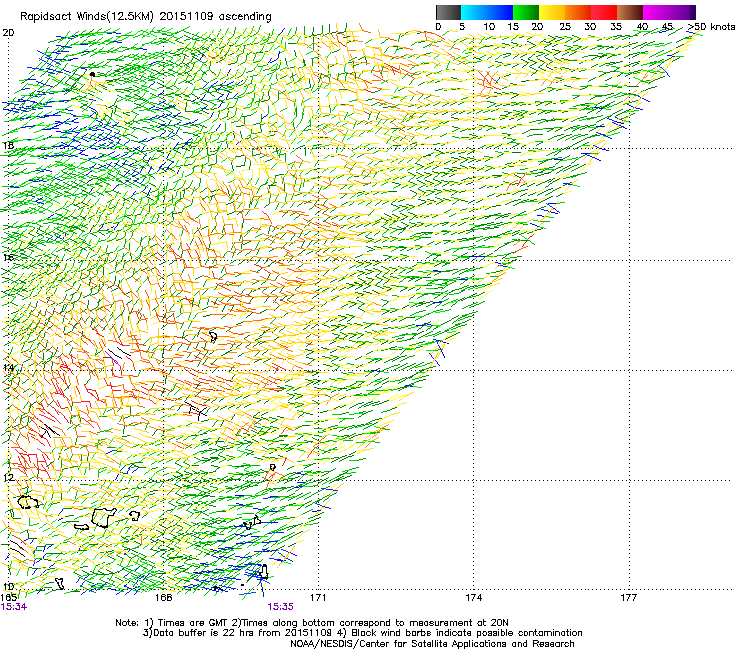Click the latitude axis label '18'

pyautogui.click(x=8, y=145)
